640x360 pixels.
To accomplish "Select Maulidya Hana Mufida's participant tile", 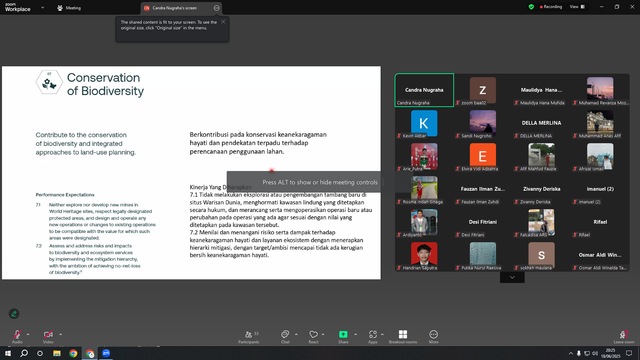I will (x=541, y=90).
